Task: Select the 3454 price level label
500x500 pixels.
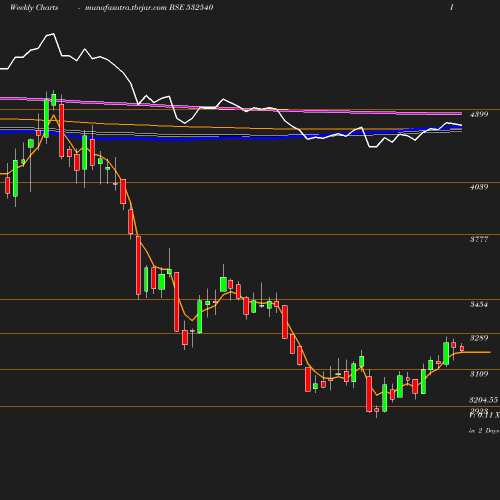Action: point(479,304)
